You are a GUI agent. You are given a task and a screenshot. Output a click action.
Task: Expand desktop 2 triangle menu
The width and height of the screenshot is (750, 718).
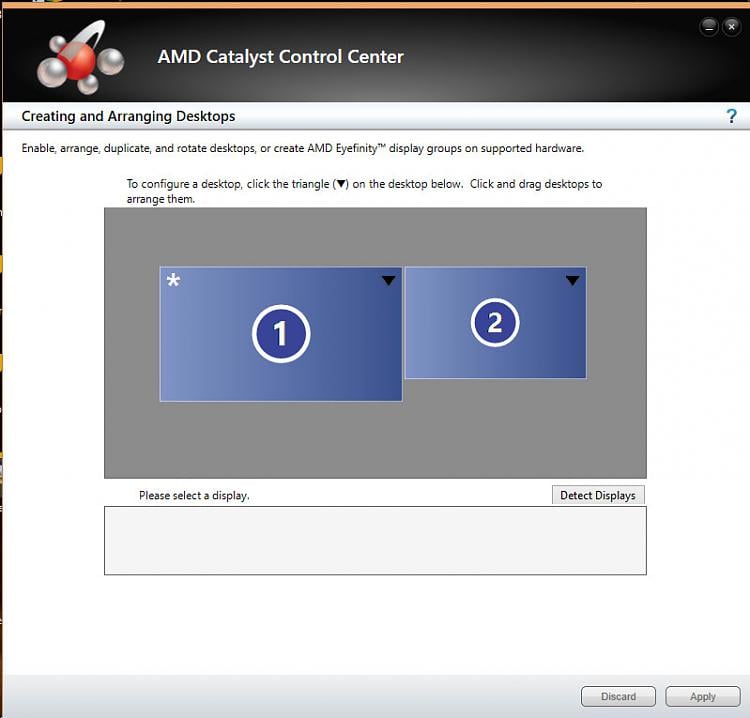coord(572,280)
